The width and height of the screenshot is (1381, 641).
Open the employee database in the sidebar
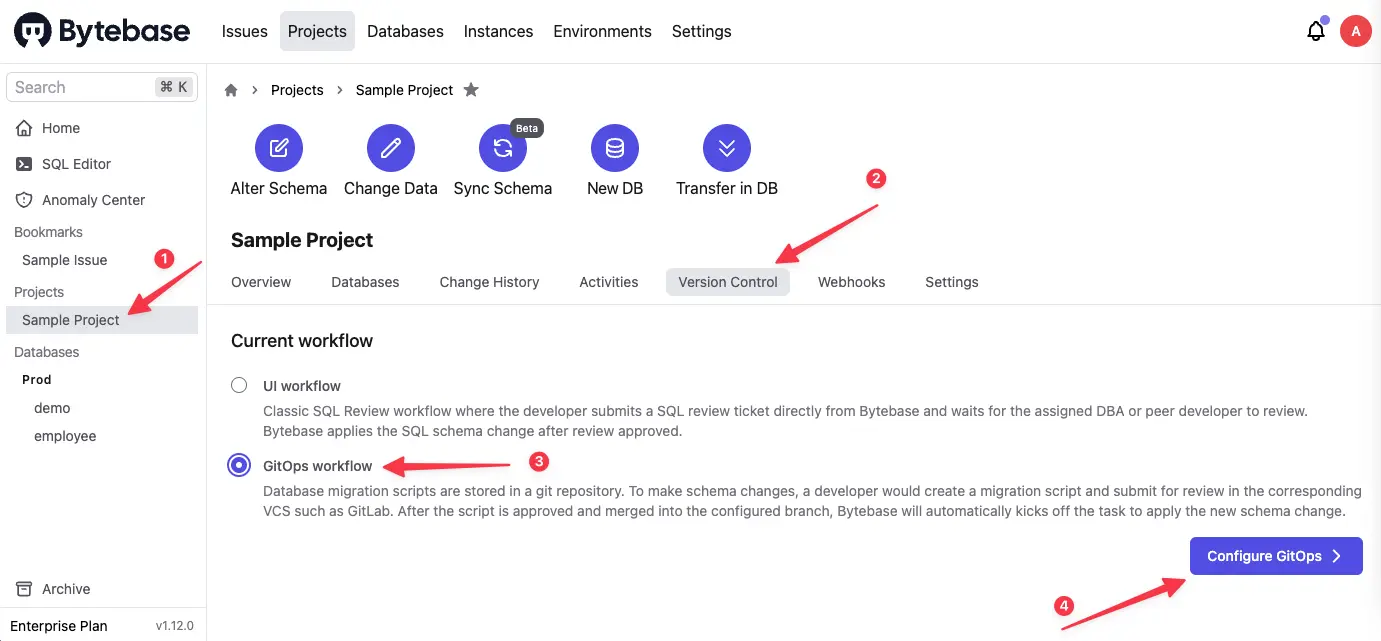tap(65, 436)
